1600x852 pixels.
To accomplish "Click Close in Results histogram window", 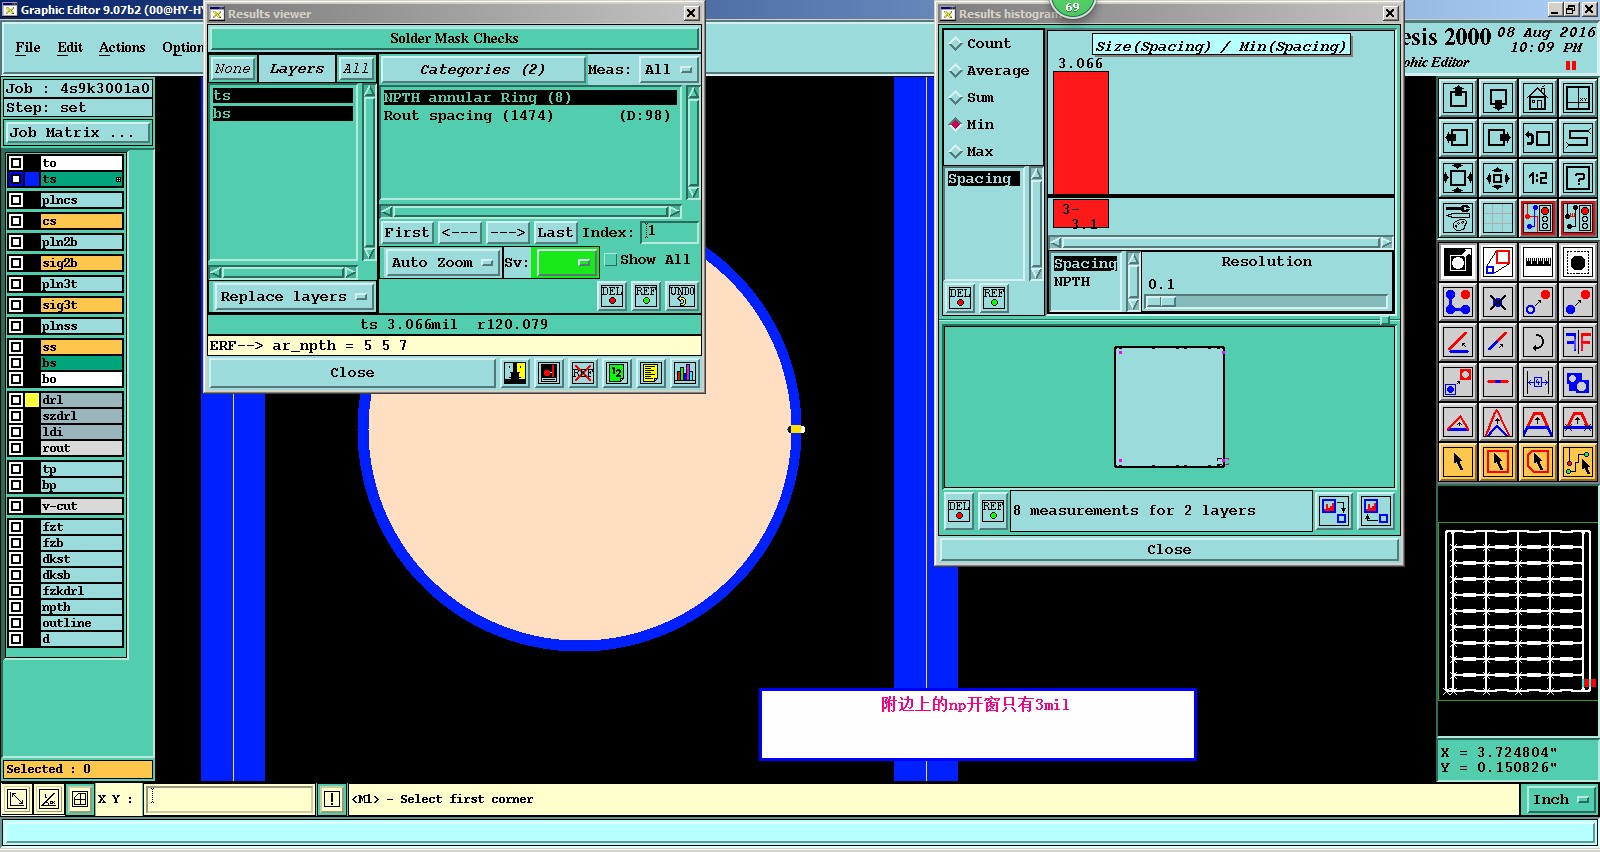I will pos(1168,549).
